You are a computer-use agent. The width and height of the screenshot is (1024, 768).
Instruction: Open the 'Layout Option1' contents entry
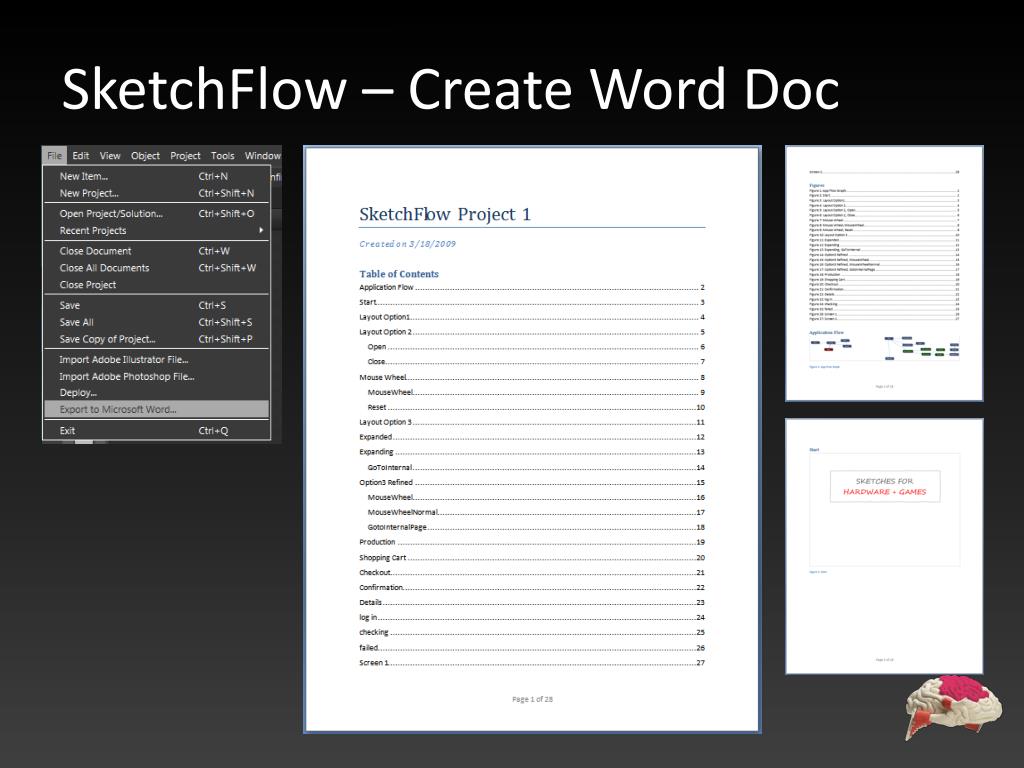(532, 317)
